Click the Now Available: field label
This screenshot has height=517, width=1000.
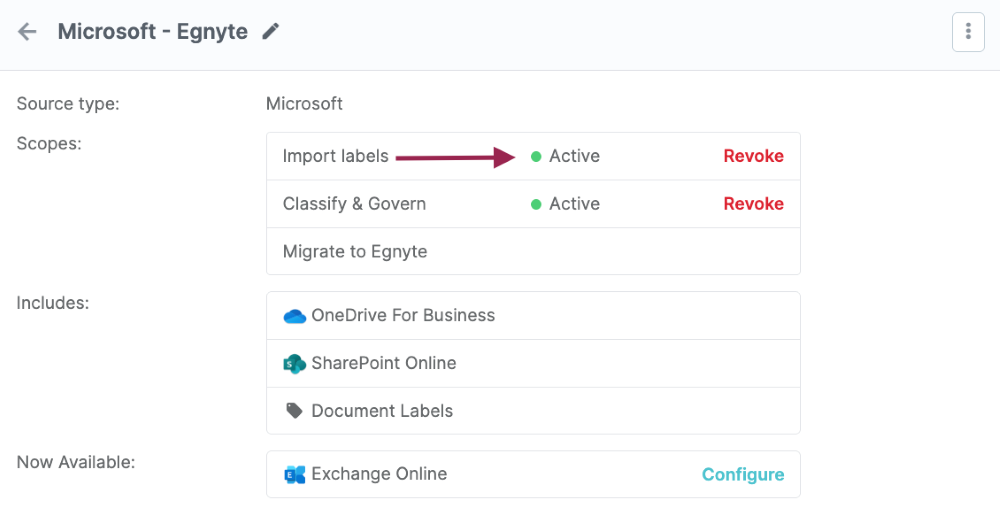coord(76,462)
